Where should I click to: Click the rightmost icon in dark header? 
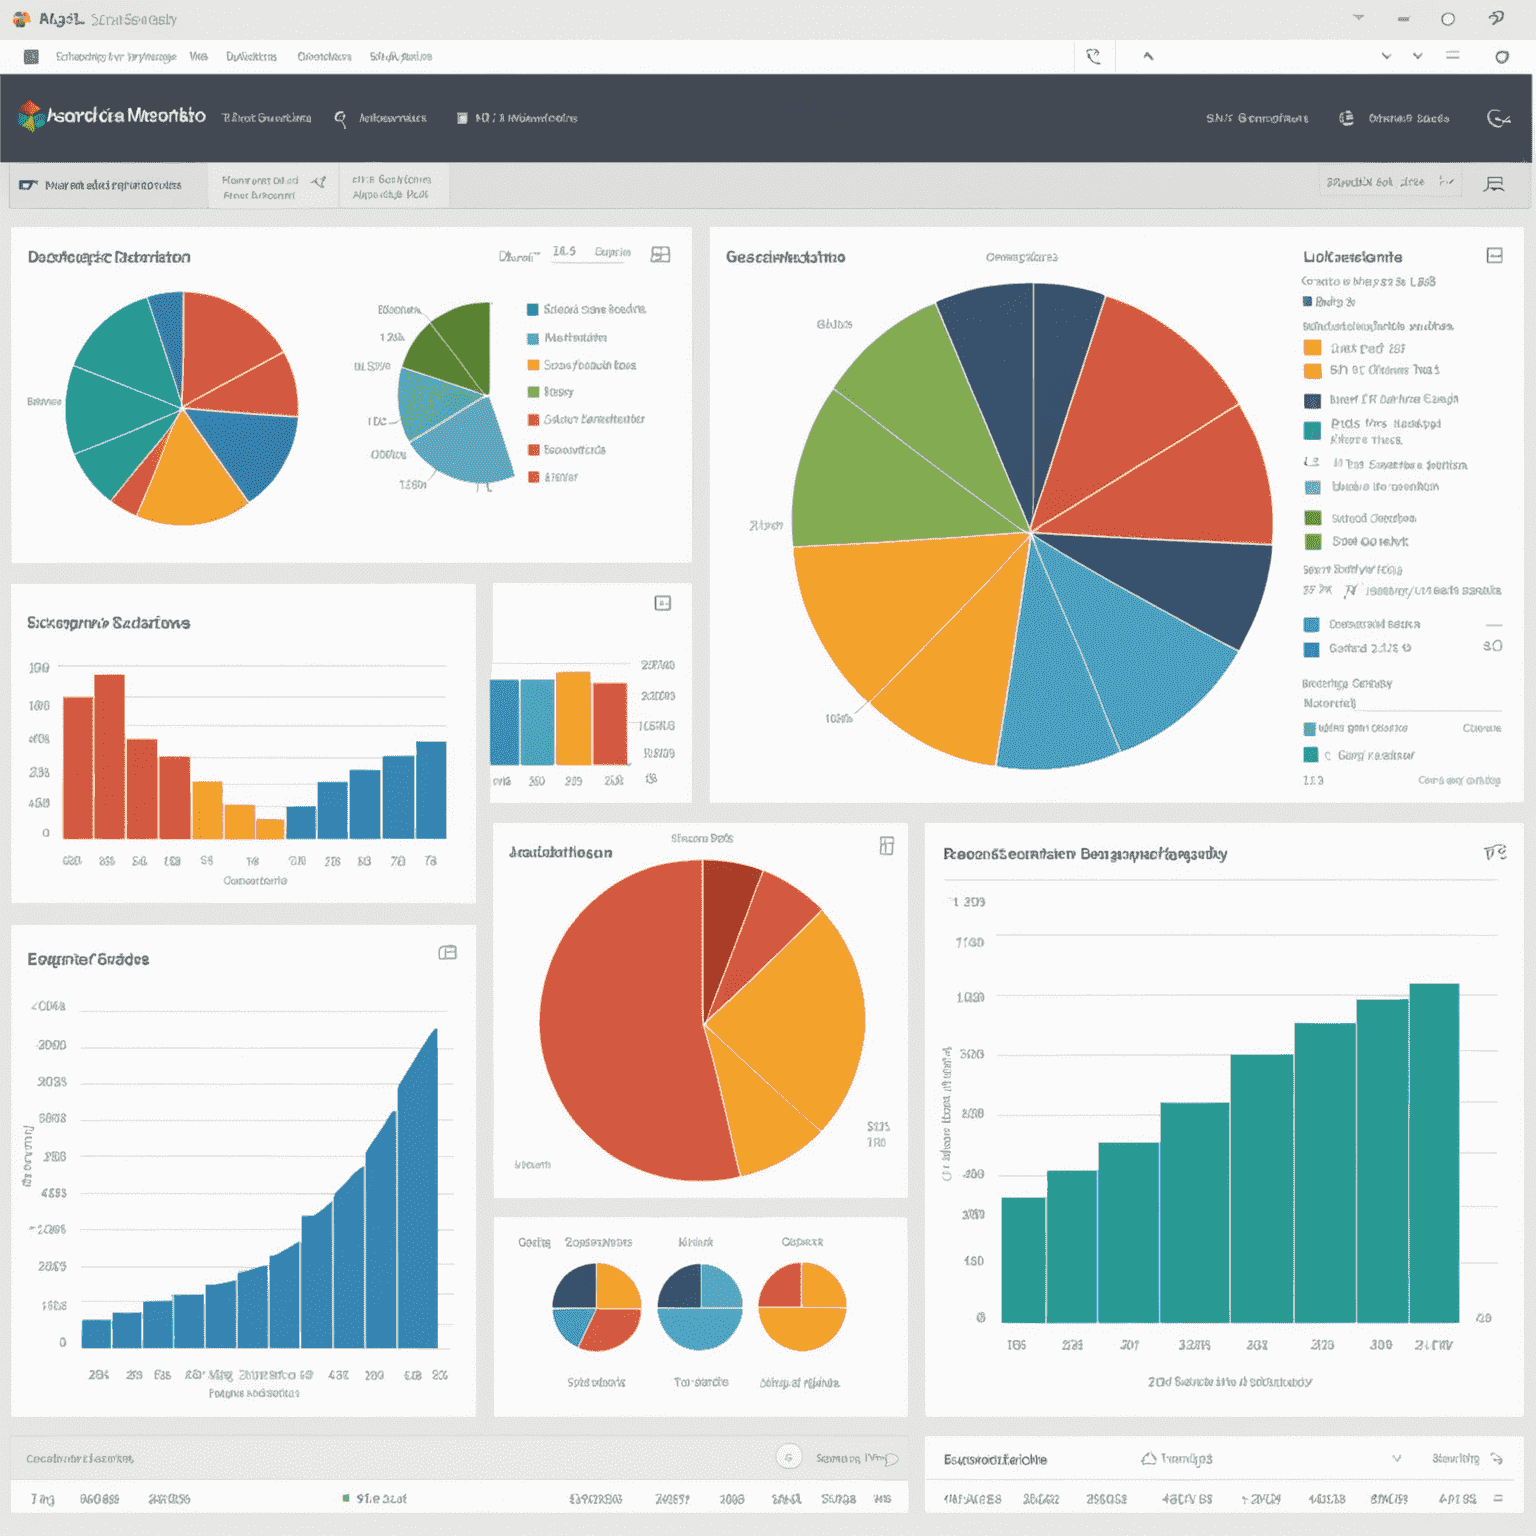tap(1498, 118)
